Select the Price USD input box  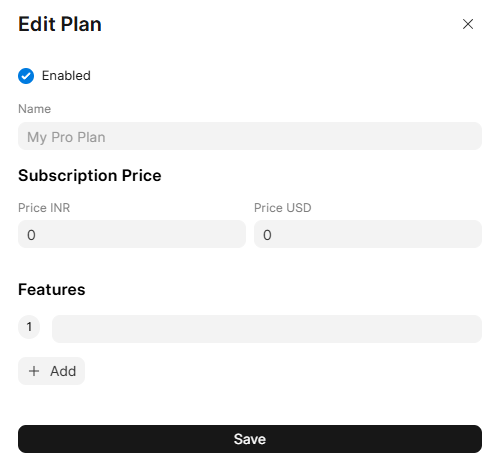pyautogui.click(x=368, y=234)
